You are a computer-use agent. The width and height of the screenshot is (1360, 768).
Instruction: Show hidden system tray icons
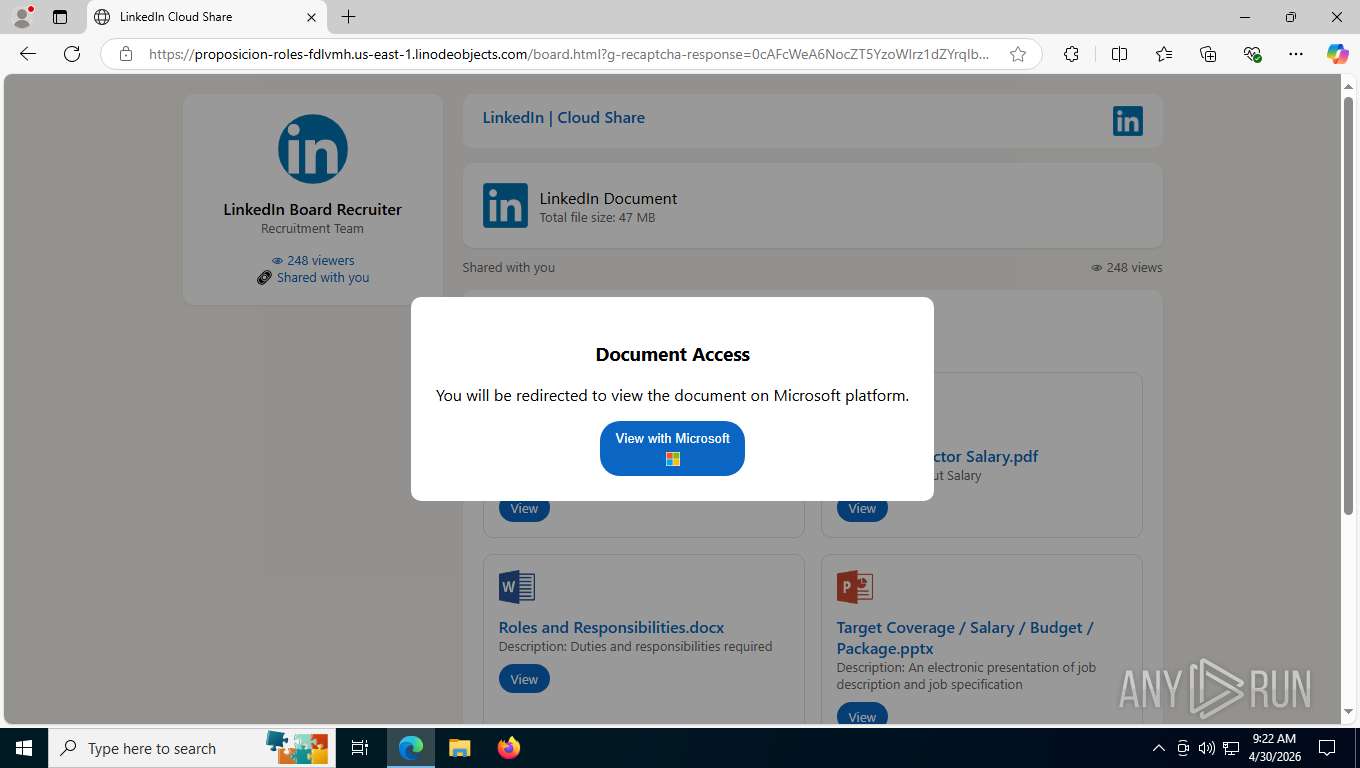point(1159,748)
